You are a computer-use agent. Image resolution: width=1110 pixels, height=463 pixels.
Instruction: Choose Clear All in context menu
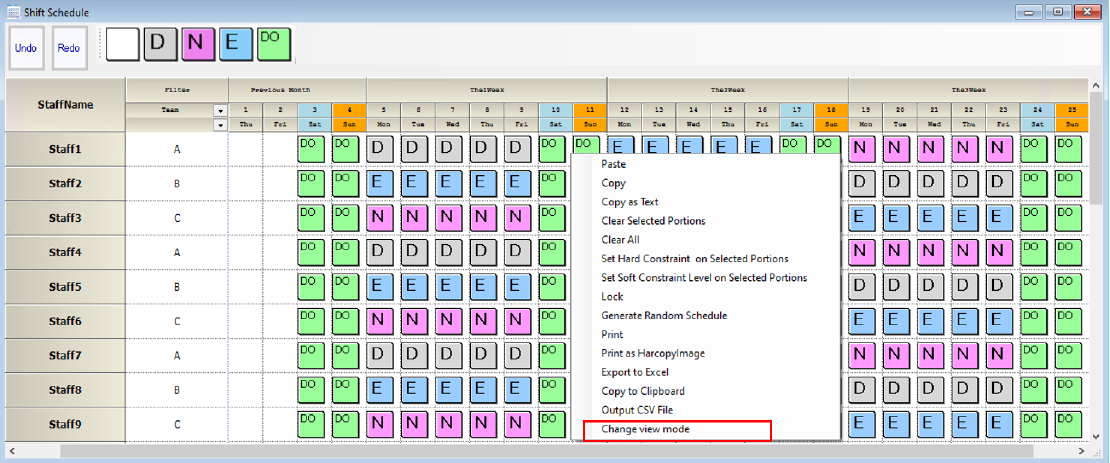pos(620,239)
